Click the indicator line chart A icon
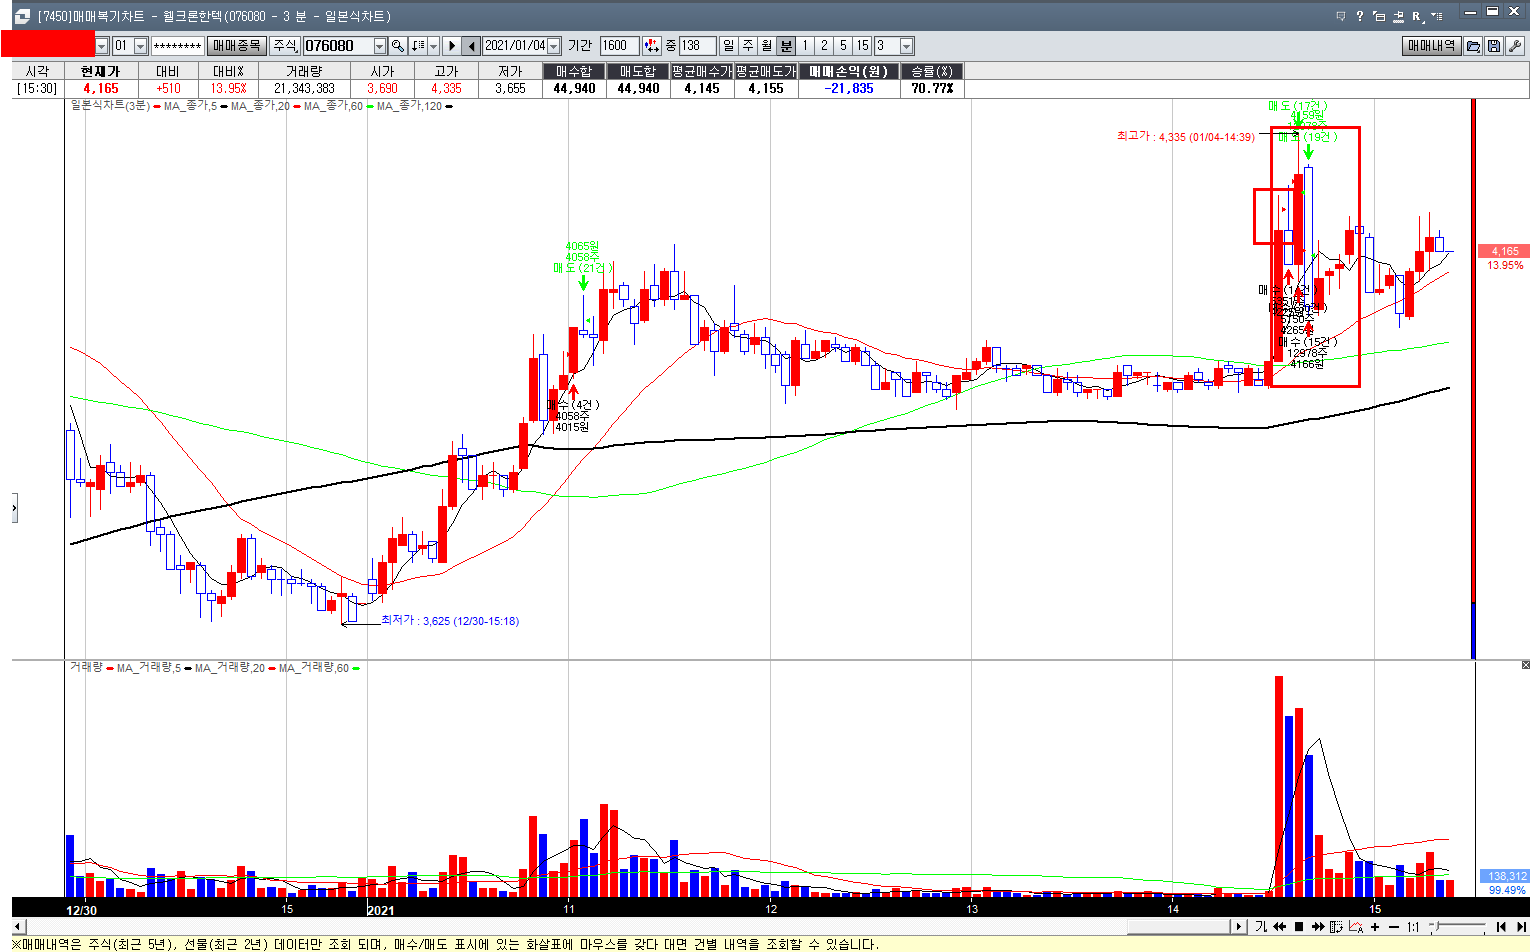The image size is (1530, 952). click(x=1356, y=927)
